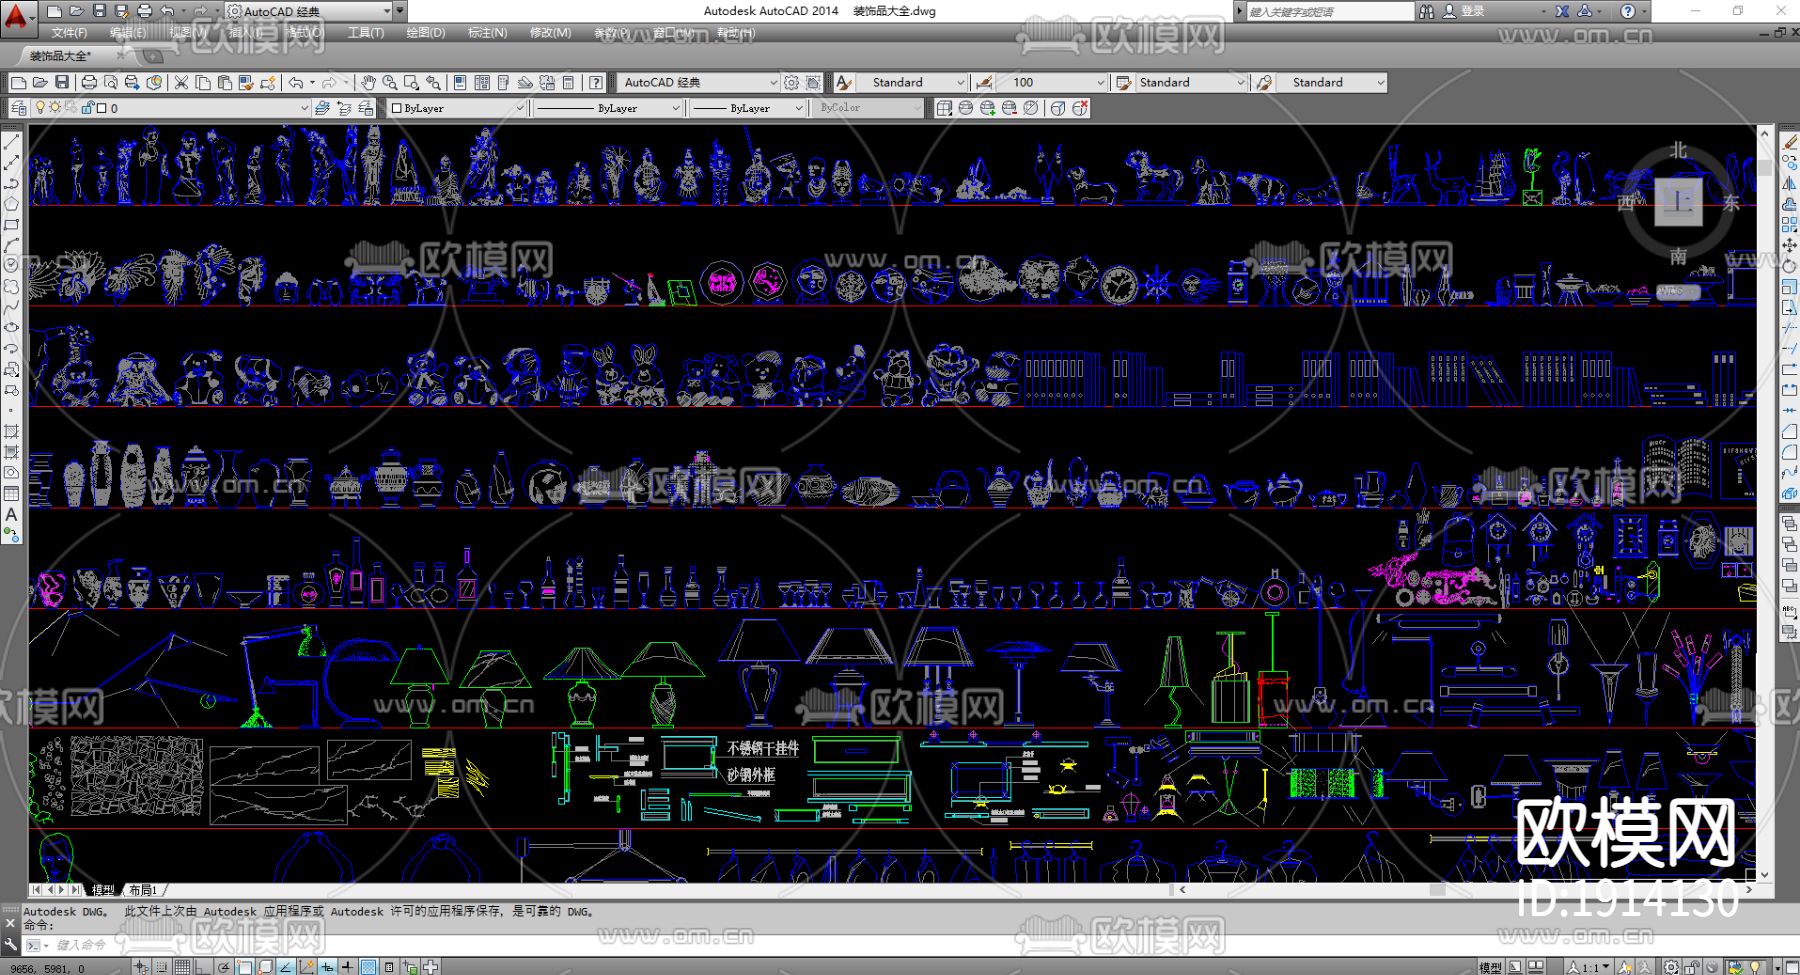Click the binoculars search icon
The width and height of the screenshot is (1800, 975).
click(1426, 11)
